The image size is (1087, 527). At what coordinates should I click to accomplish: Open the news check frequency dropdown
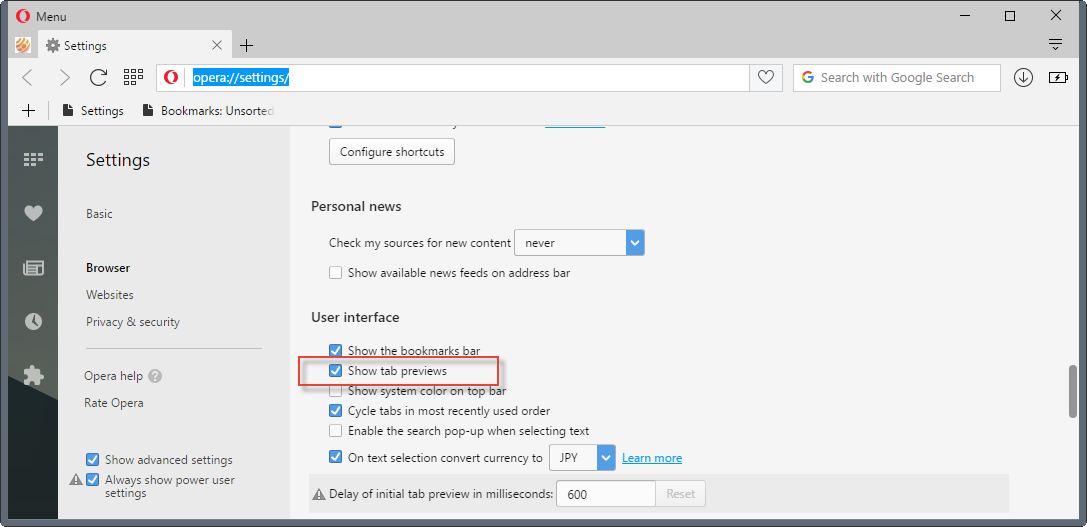point(580,243)
